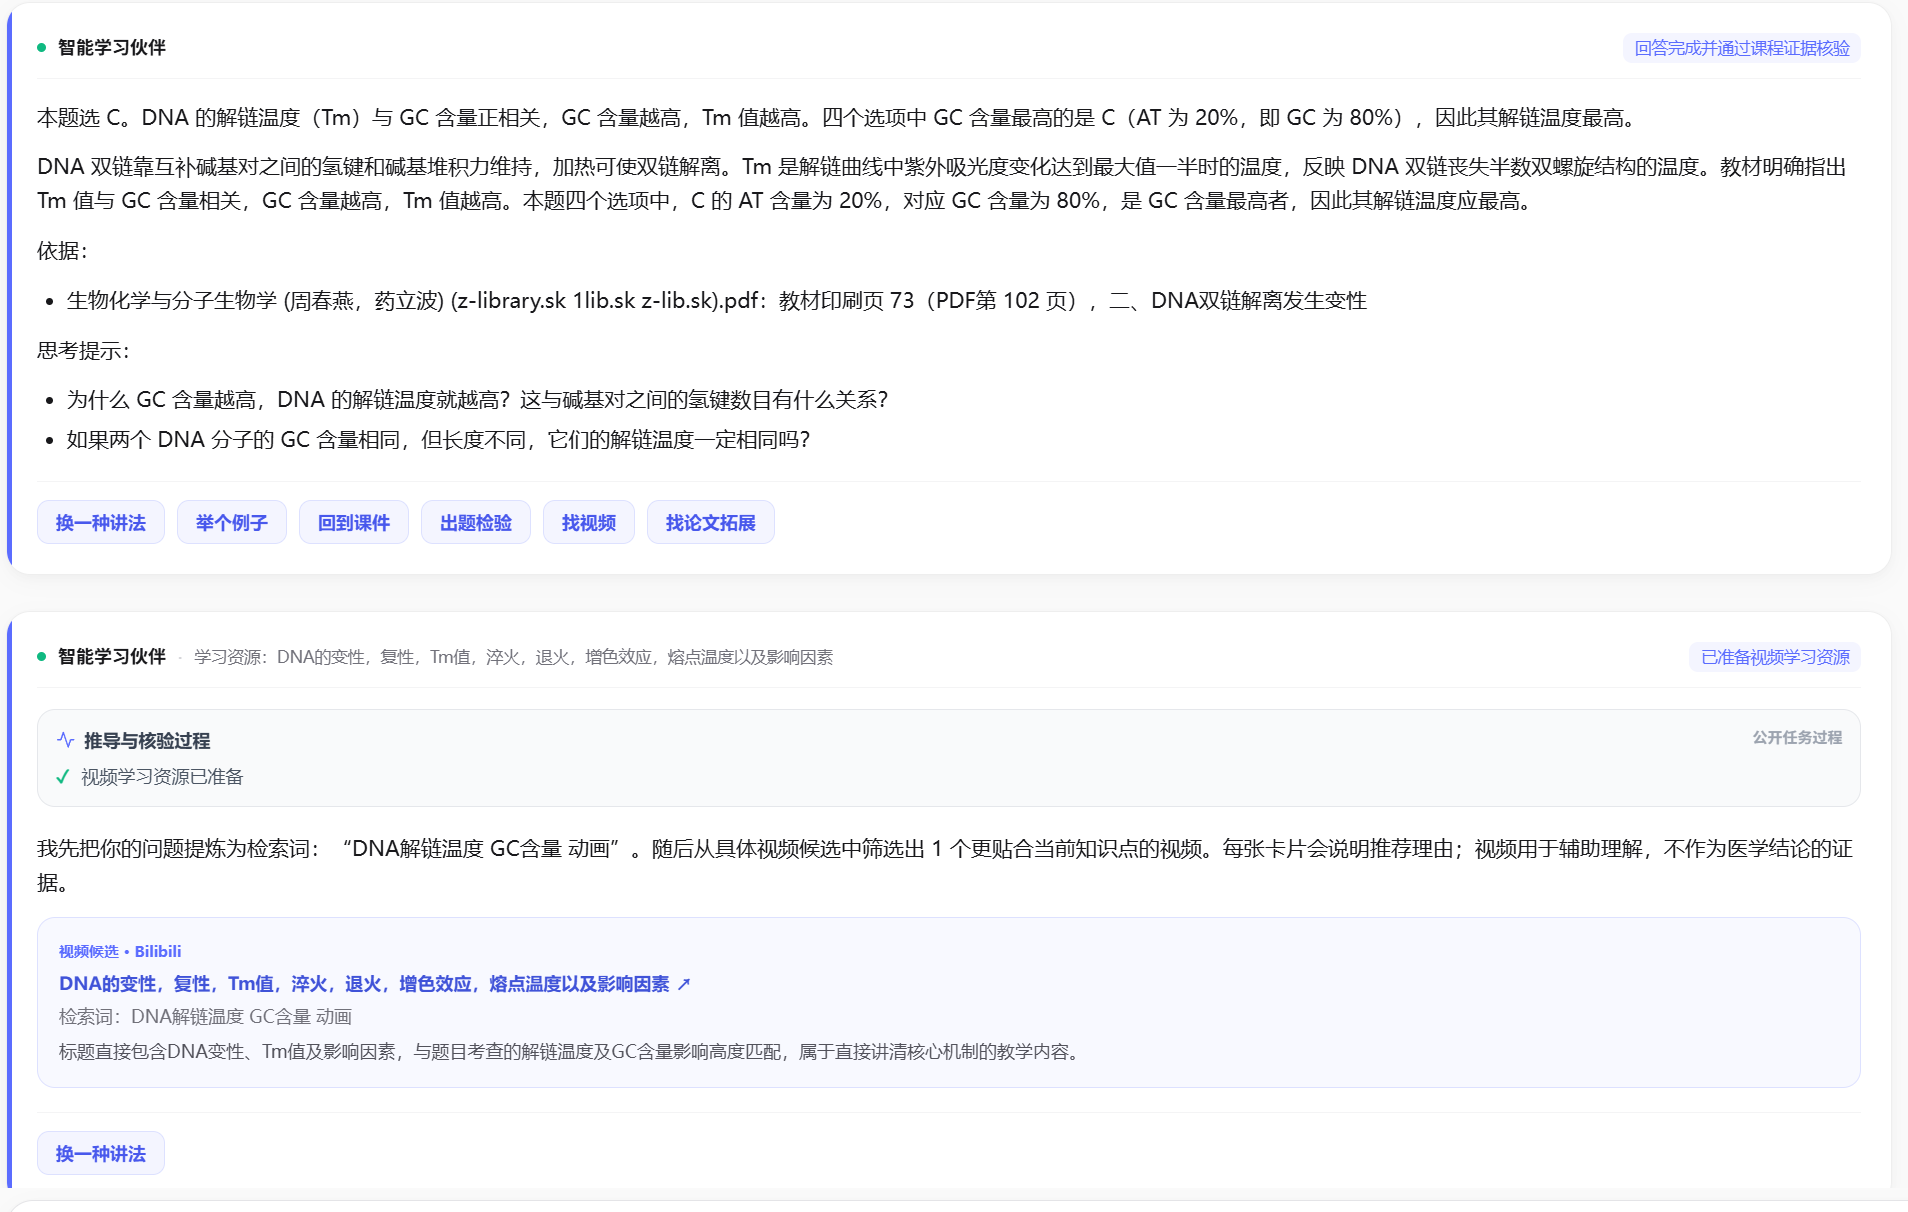Click the question 如果两个 DNA 分子的 GC 含量相同
This screenshot has height=1212, width=1908.
(x=438, y=440)
